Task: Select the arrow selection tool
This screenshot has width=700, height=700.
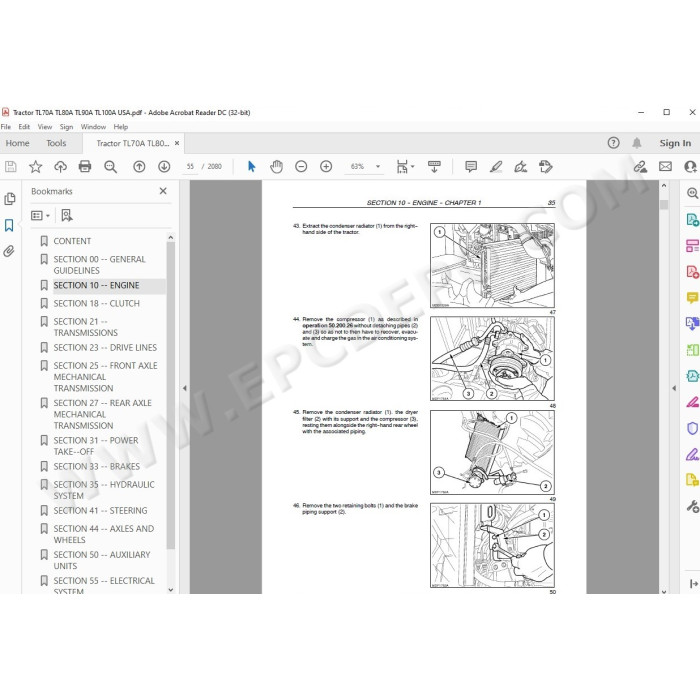Action: point(252,167)
